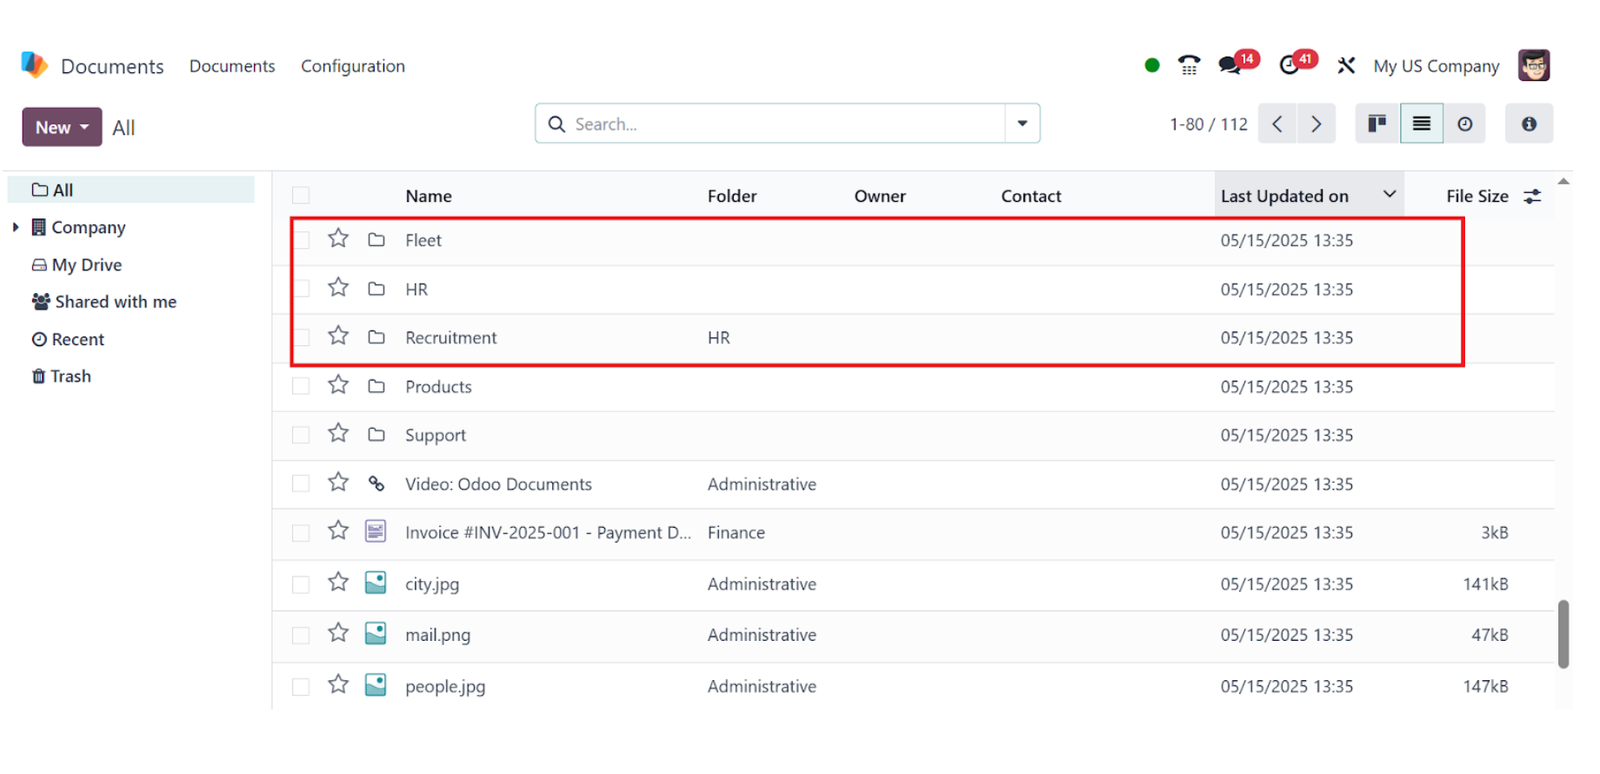The height and width of the screenshot is (774, 1600).
Task: Star the Fleet folder as favorite
Action: 338,239
